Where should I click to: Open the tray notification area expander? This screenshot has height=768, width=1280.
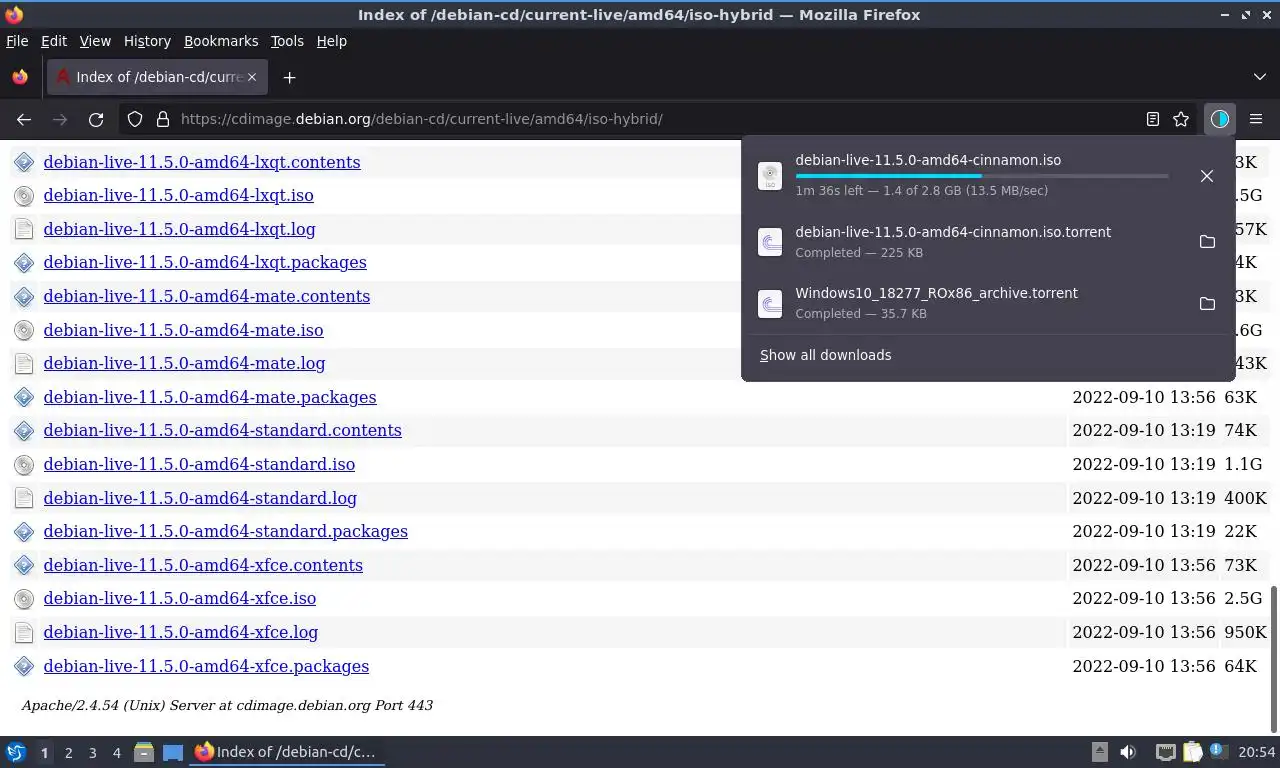(1099, 752)
